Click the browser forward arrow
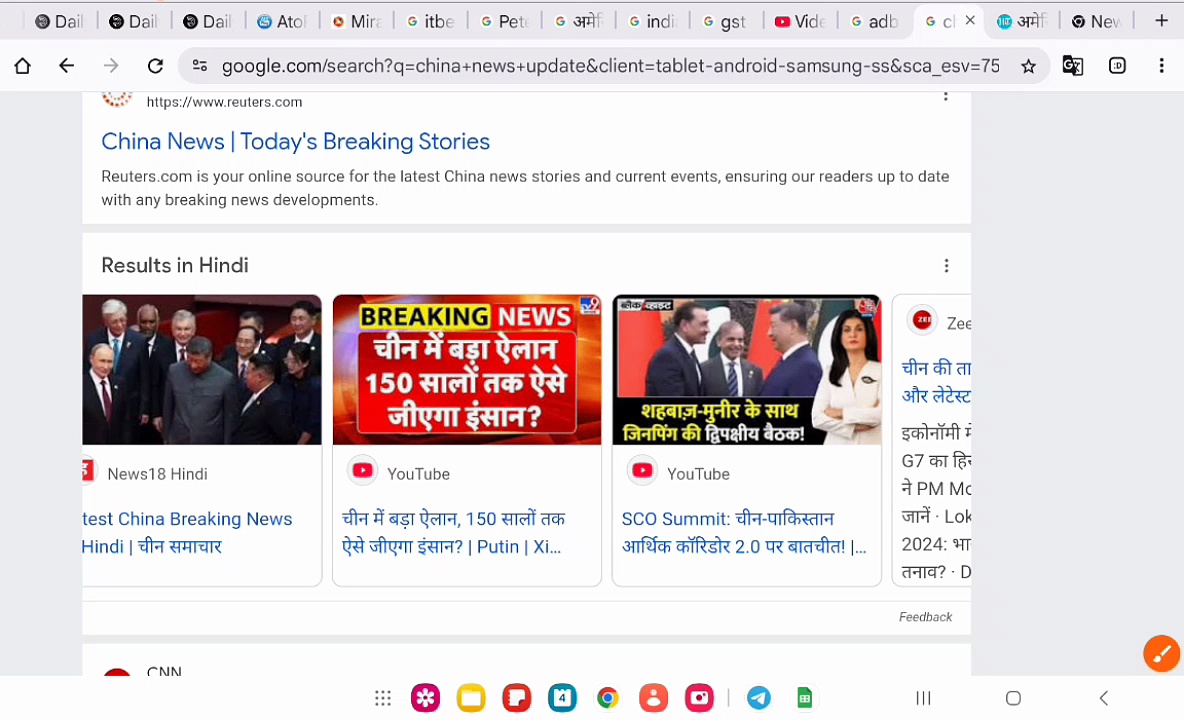1184x720 pixels. click(x=111, y=66)
